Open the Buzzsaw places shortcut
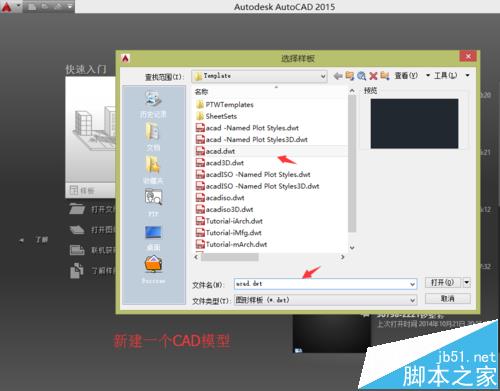The image size is (500, 391). [x=153, y=270]
